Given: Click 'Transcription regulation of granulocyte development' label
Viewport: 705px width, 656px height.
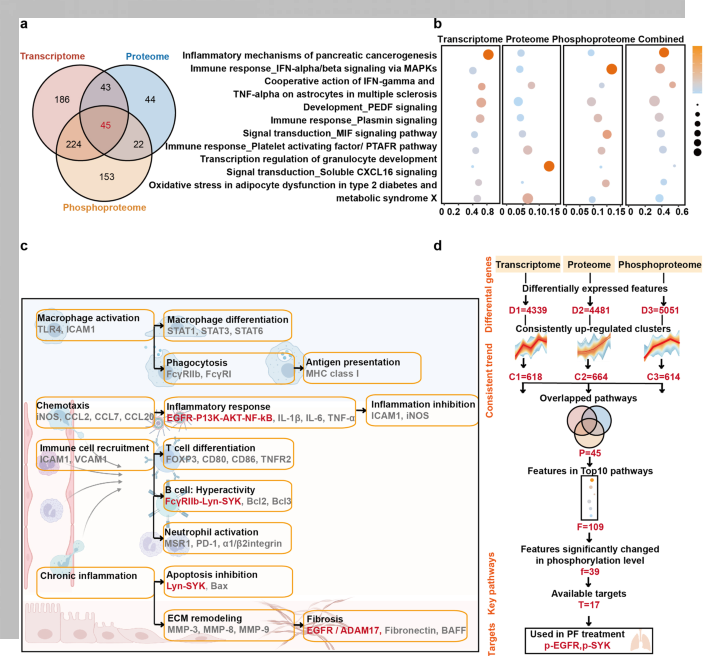Looking at the screenshot, I should [318, 159].
